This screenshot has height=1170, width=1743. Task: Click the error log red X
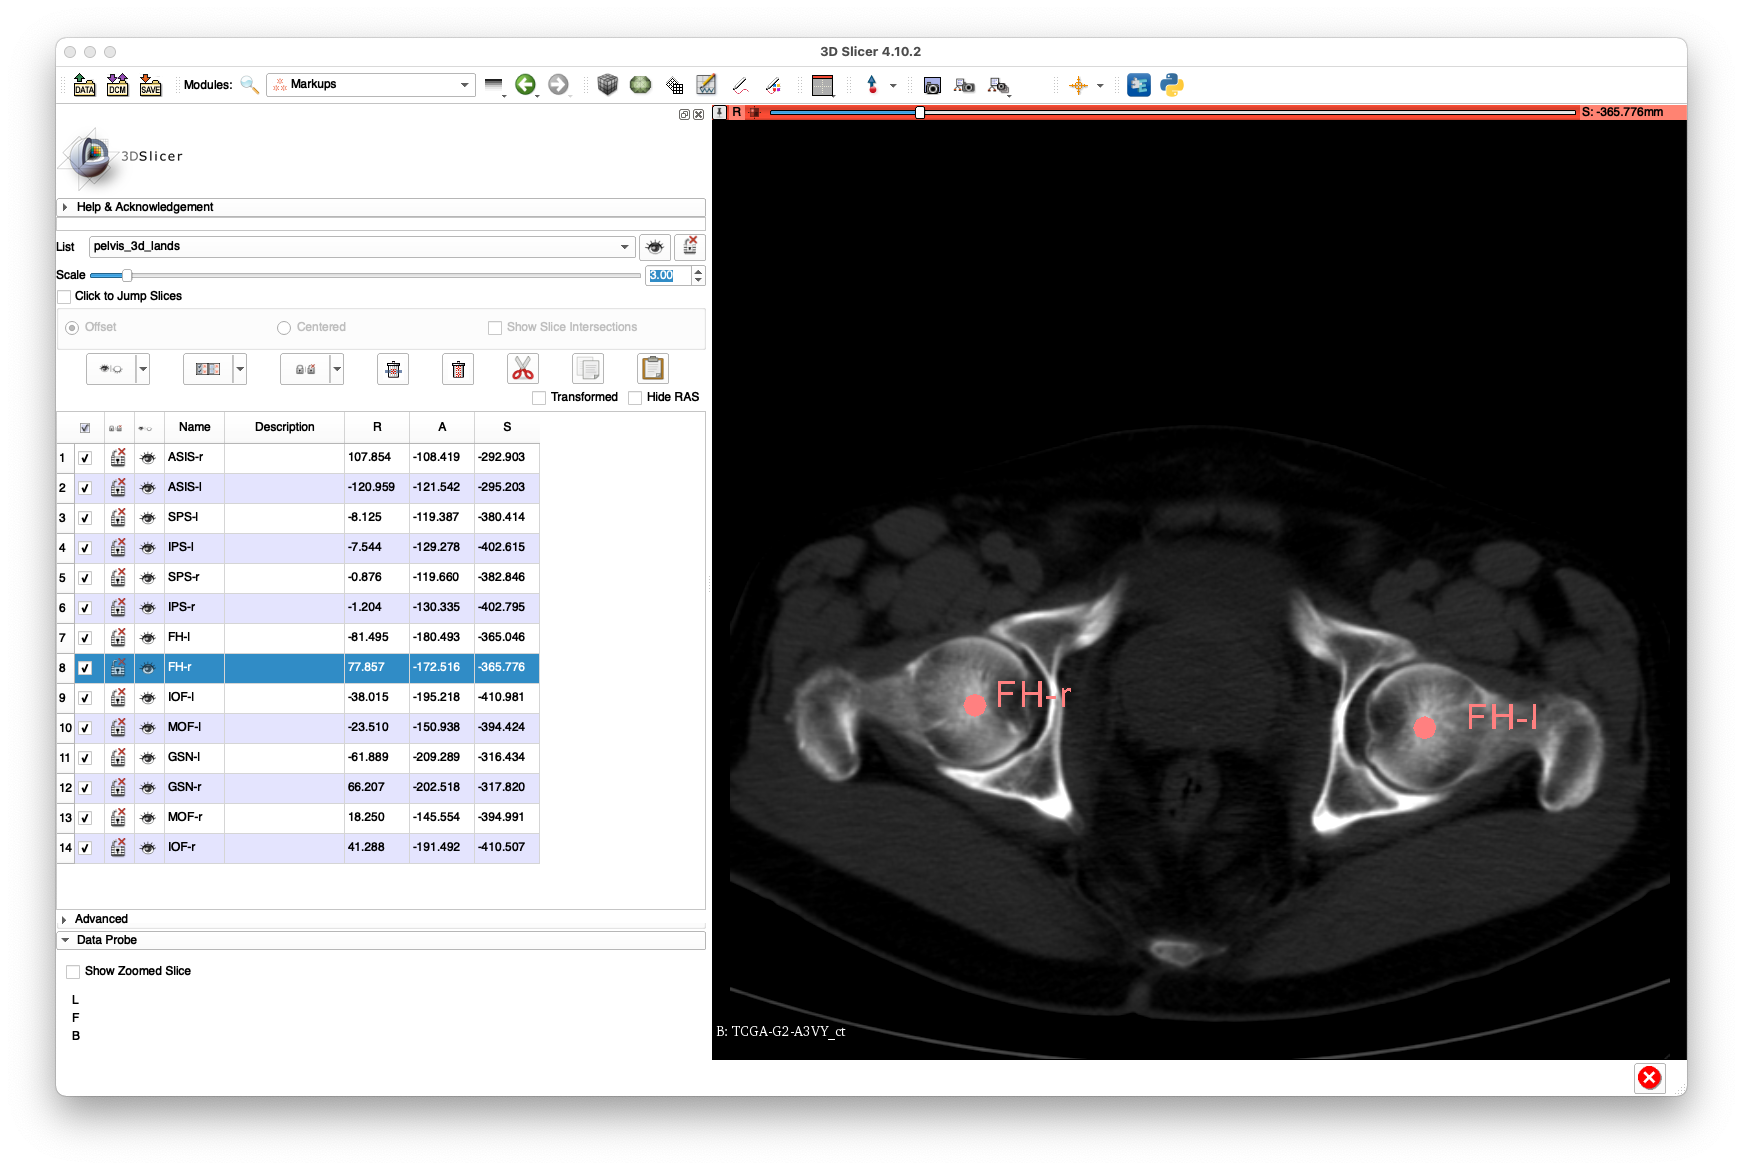[1650, 1077]
